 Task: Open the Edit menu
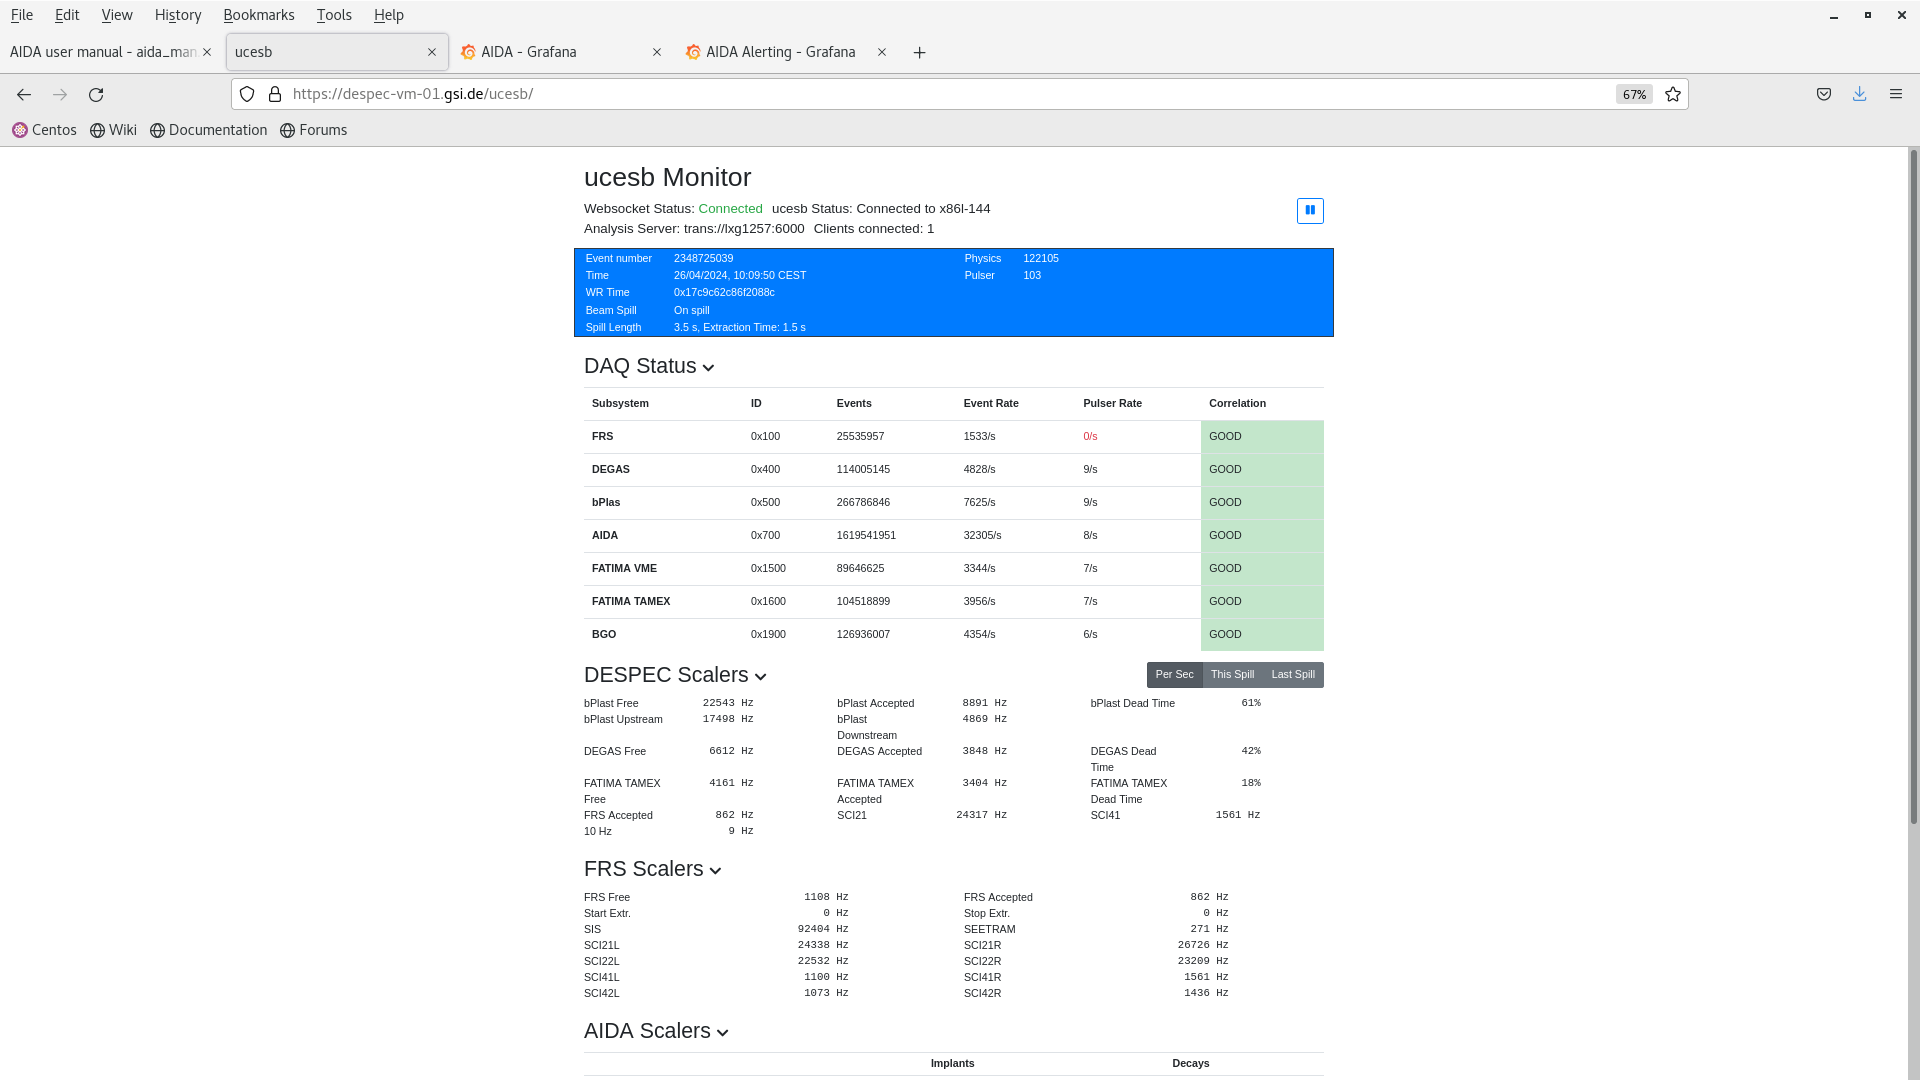[x=67, y=15]
